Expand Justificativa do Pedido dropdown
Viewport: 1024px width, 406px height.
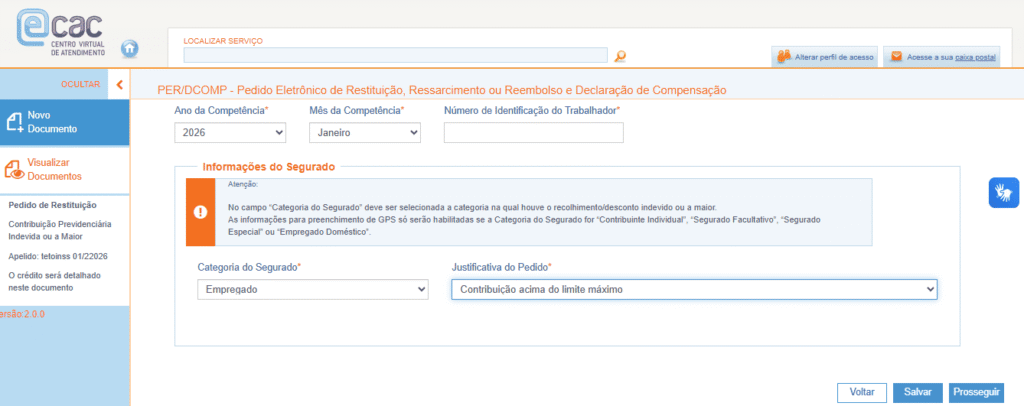(693, 289)
